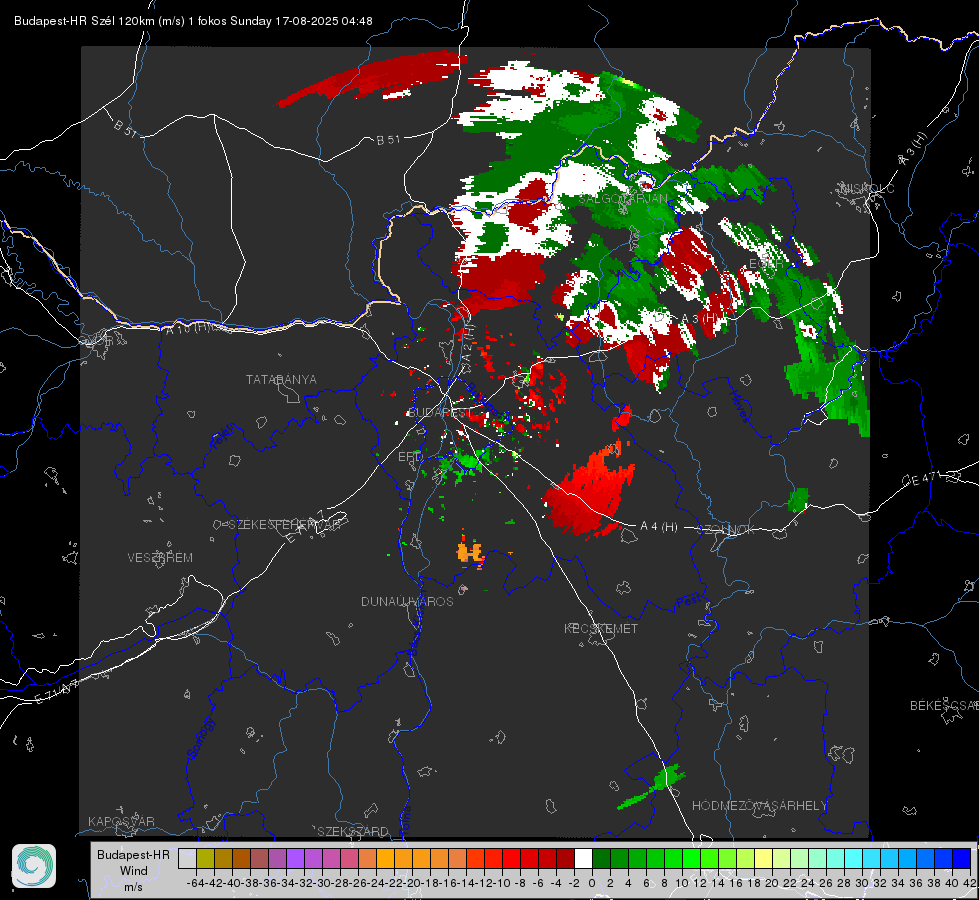Select the KAPOSVÁR city label
This screenshot has height=900, width=979.
point(121,821)
